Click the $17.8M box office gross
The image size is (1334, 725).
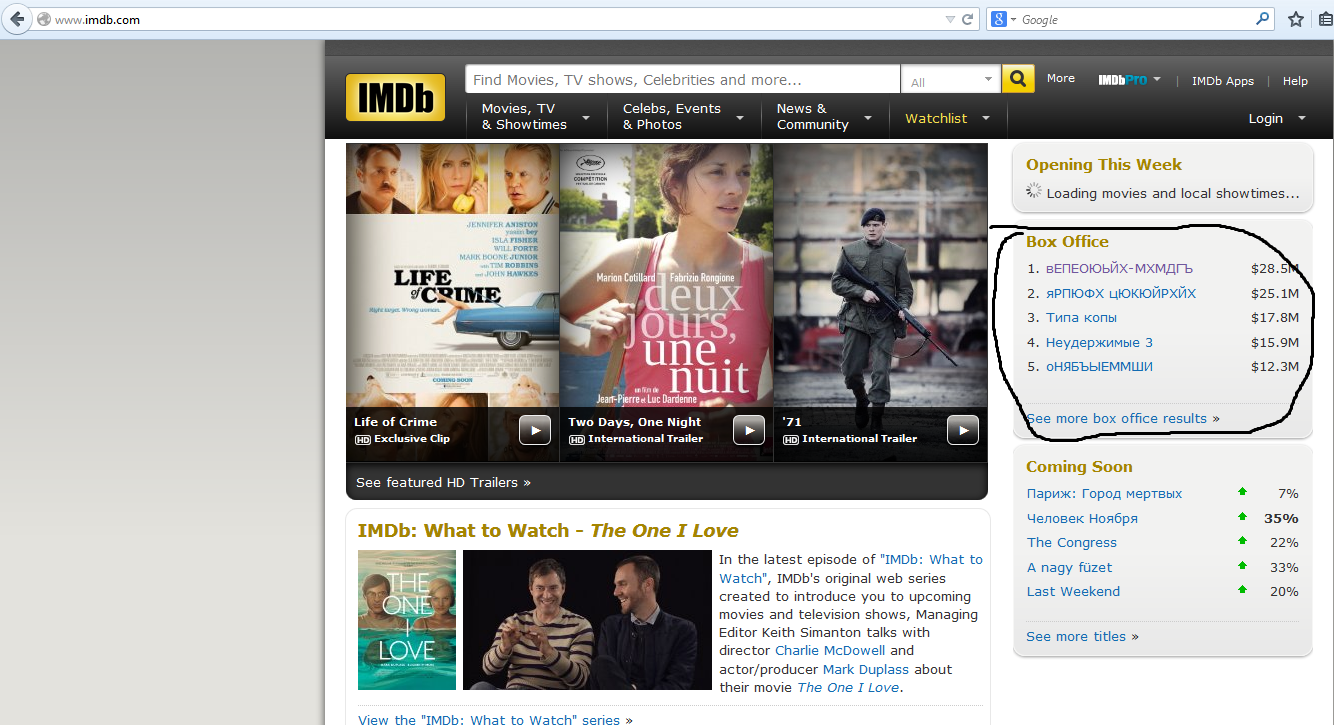click(1275, 318)
